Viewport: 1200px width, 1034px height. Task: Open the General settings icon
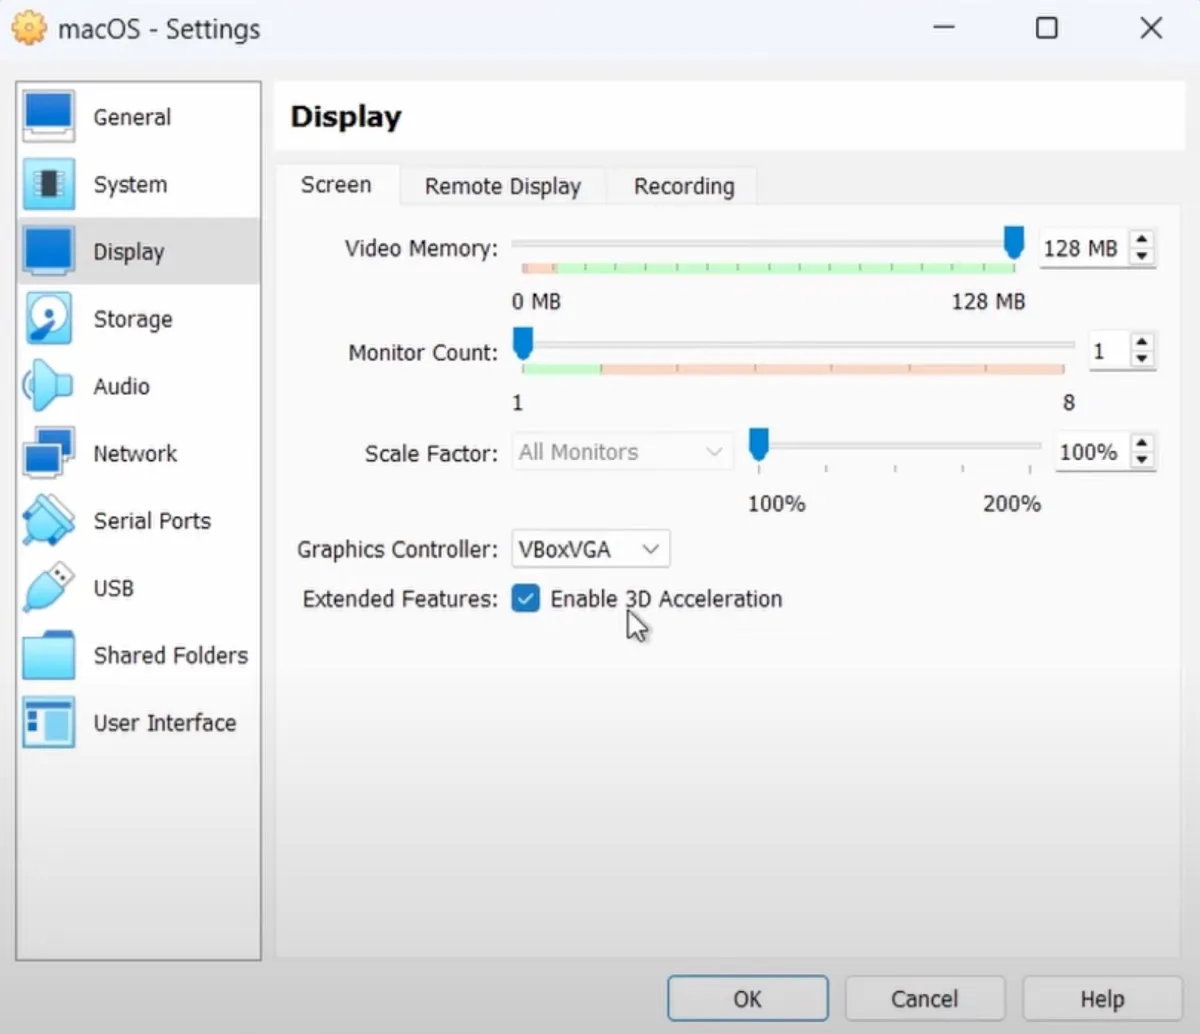pyautogui.click(x=48, y=117)
